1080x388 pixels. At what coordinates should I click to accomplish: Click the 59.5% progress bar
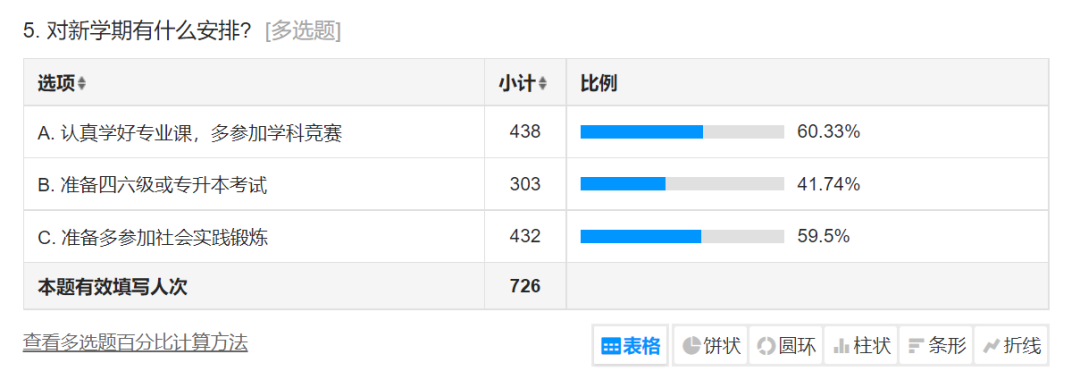click(x=682, y=236)
